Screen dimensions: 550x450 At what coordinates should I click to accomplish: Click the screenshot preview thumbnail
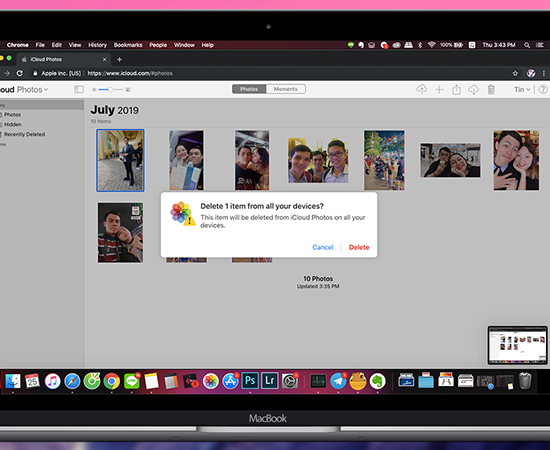pyautogui.click(x=517, y=345)
